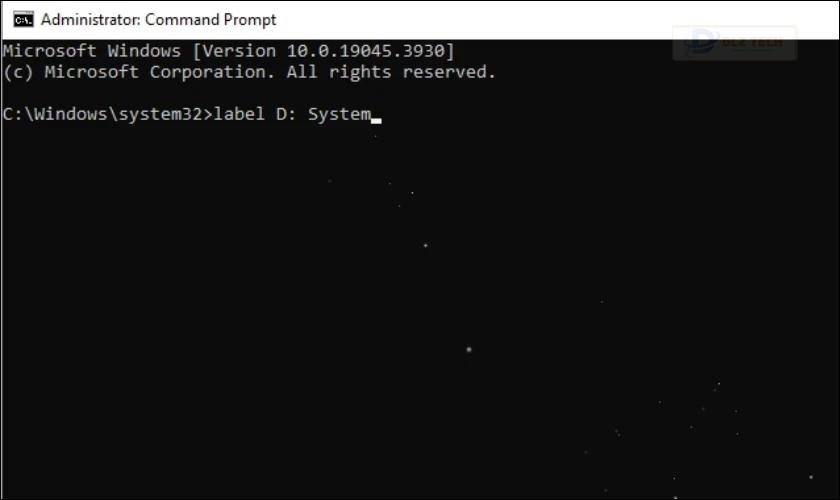Click the blinking text cursor after System
Screen dimensions: 840x500
click(376, 121)
